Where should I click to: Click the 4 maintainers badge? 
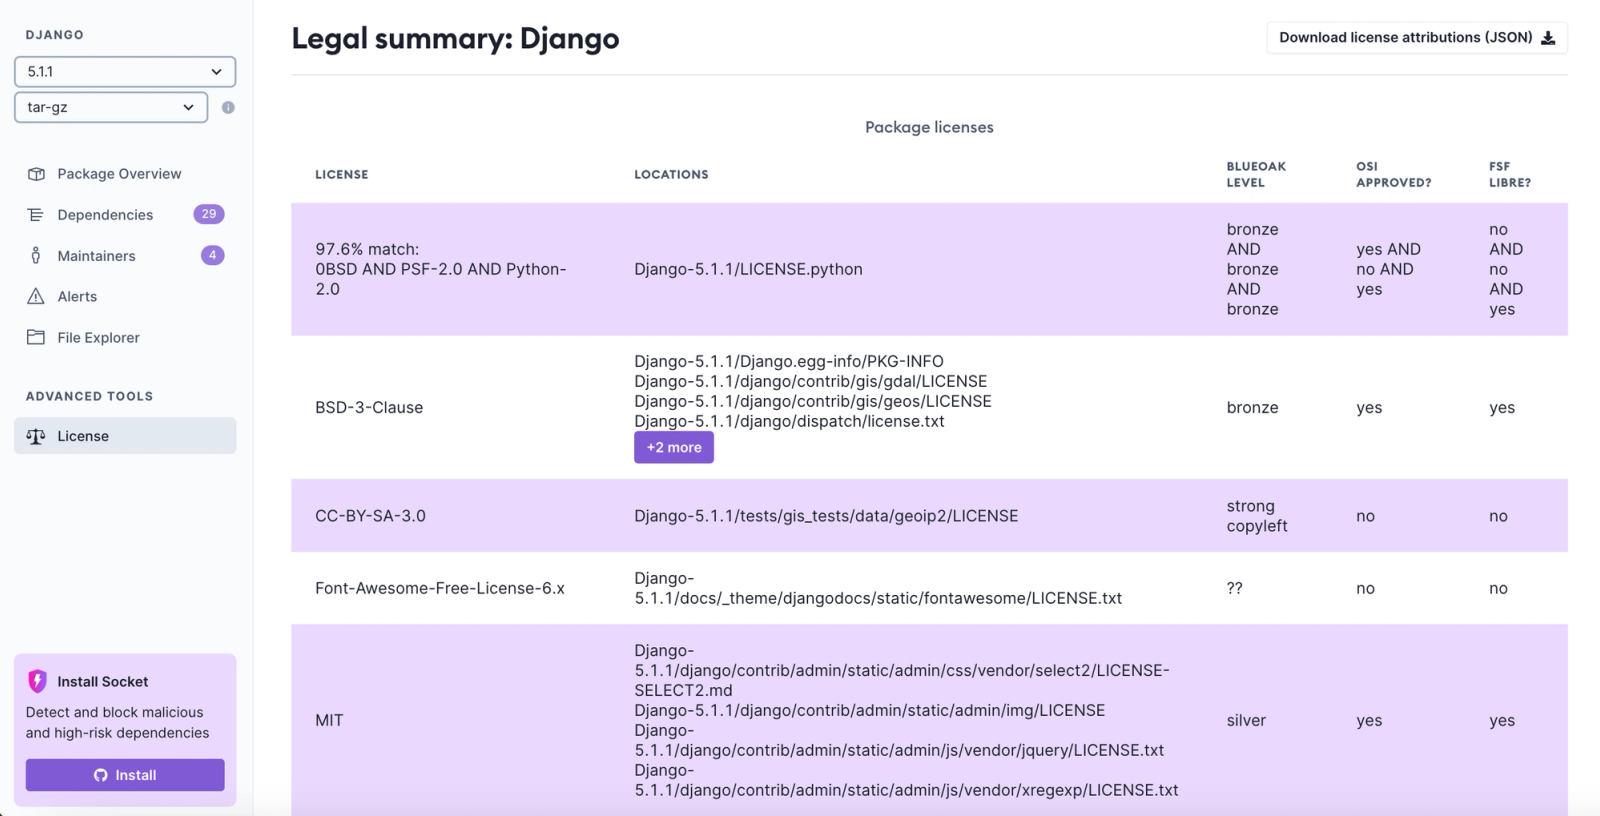tap(212, 255)
